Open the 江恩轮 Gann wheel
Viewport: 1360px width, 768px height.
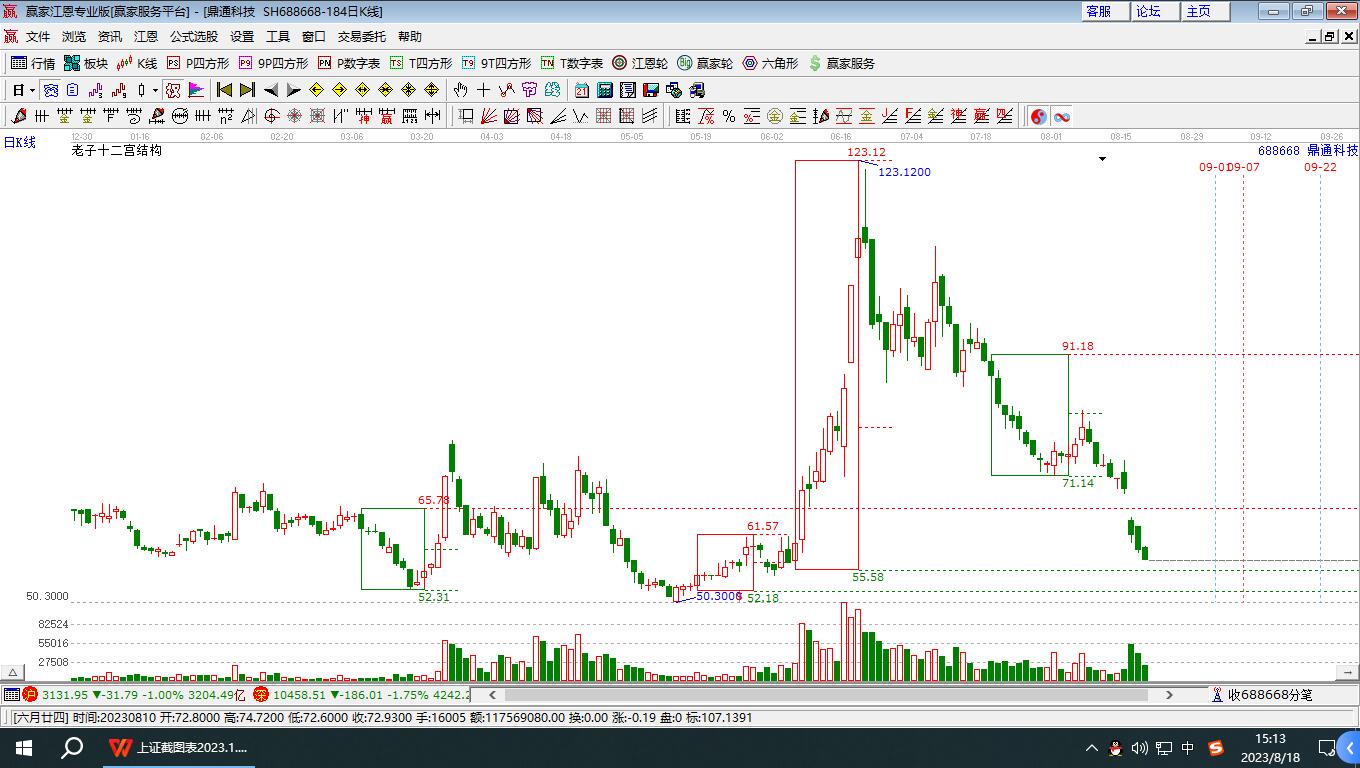click(640, 63)
